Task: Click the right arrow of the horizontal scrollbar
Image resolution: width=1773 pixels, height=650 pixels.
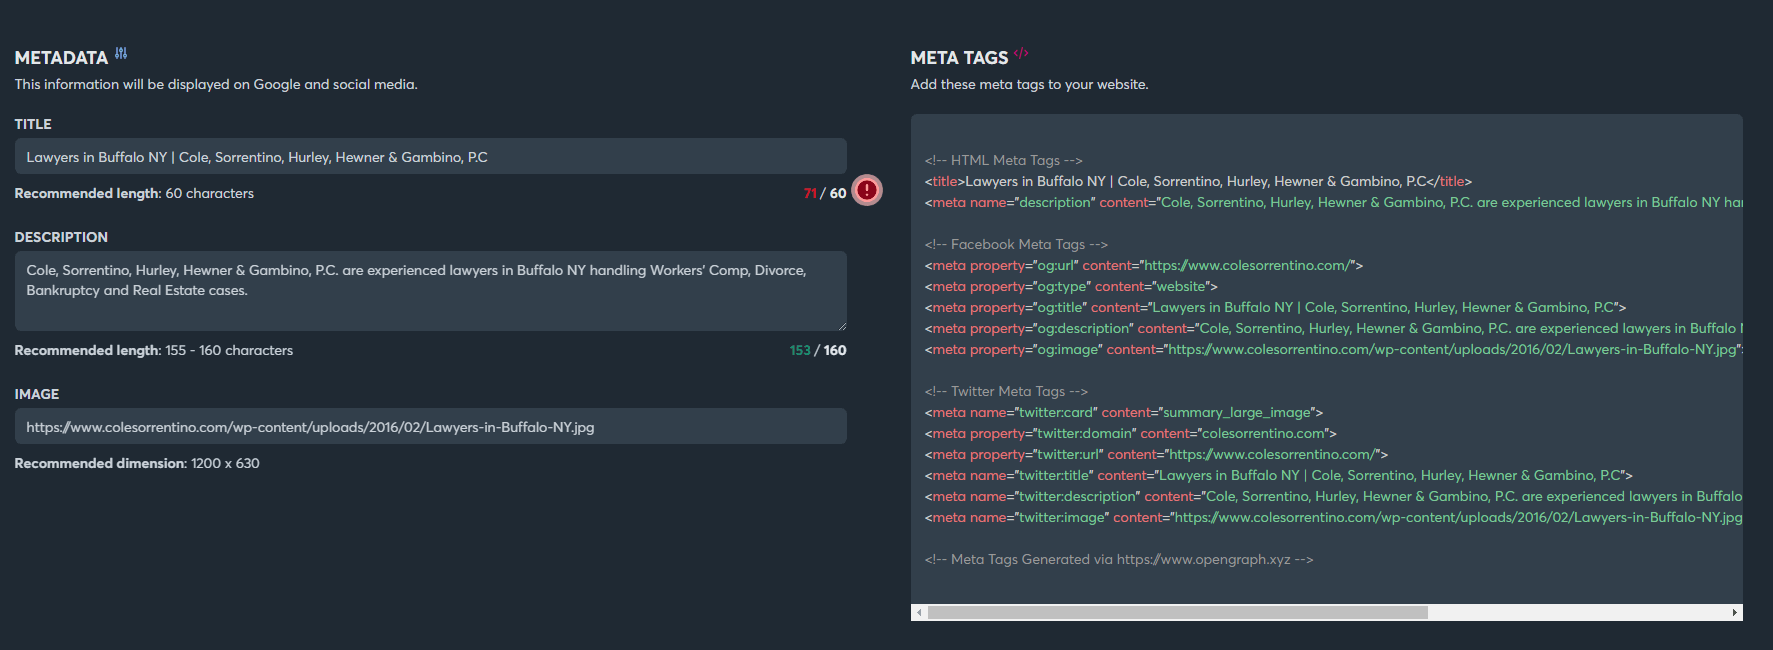Action: point(1734,612)
